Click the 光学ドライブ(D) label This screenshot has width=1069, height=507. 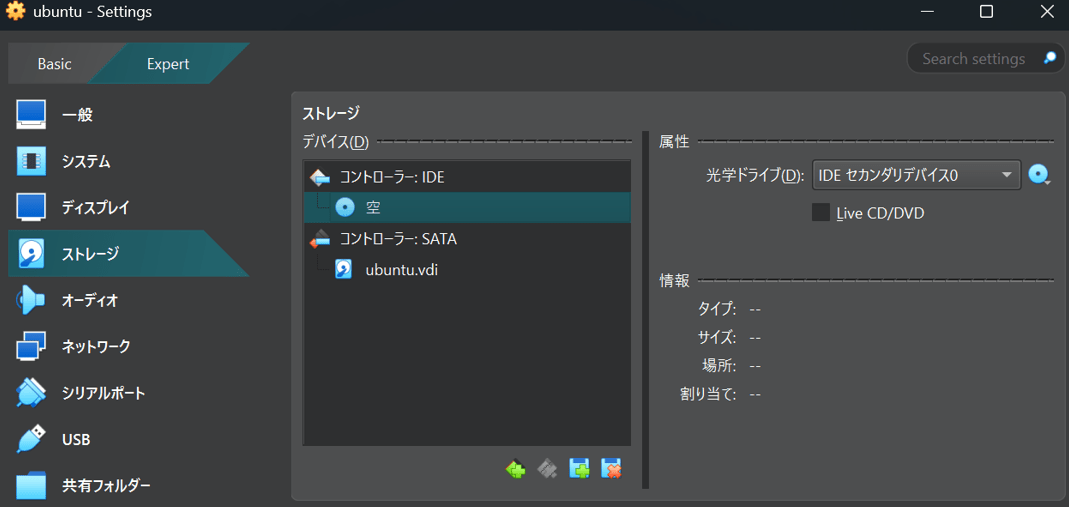click(754, 176)
